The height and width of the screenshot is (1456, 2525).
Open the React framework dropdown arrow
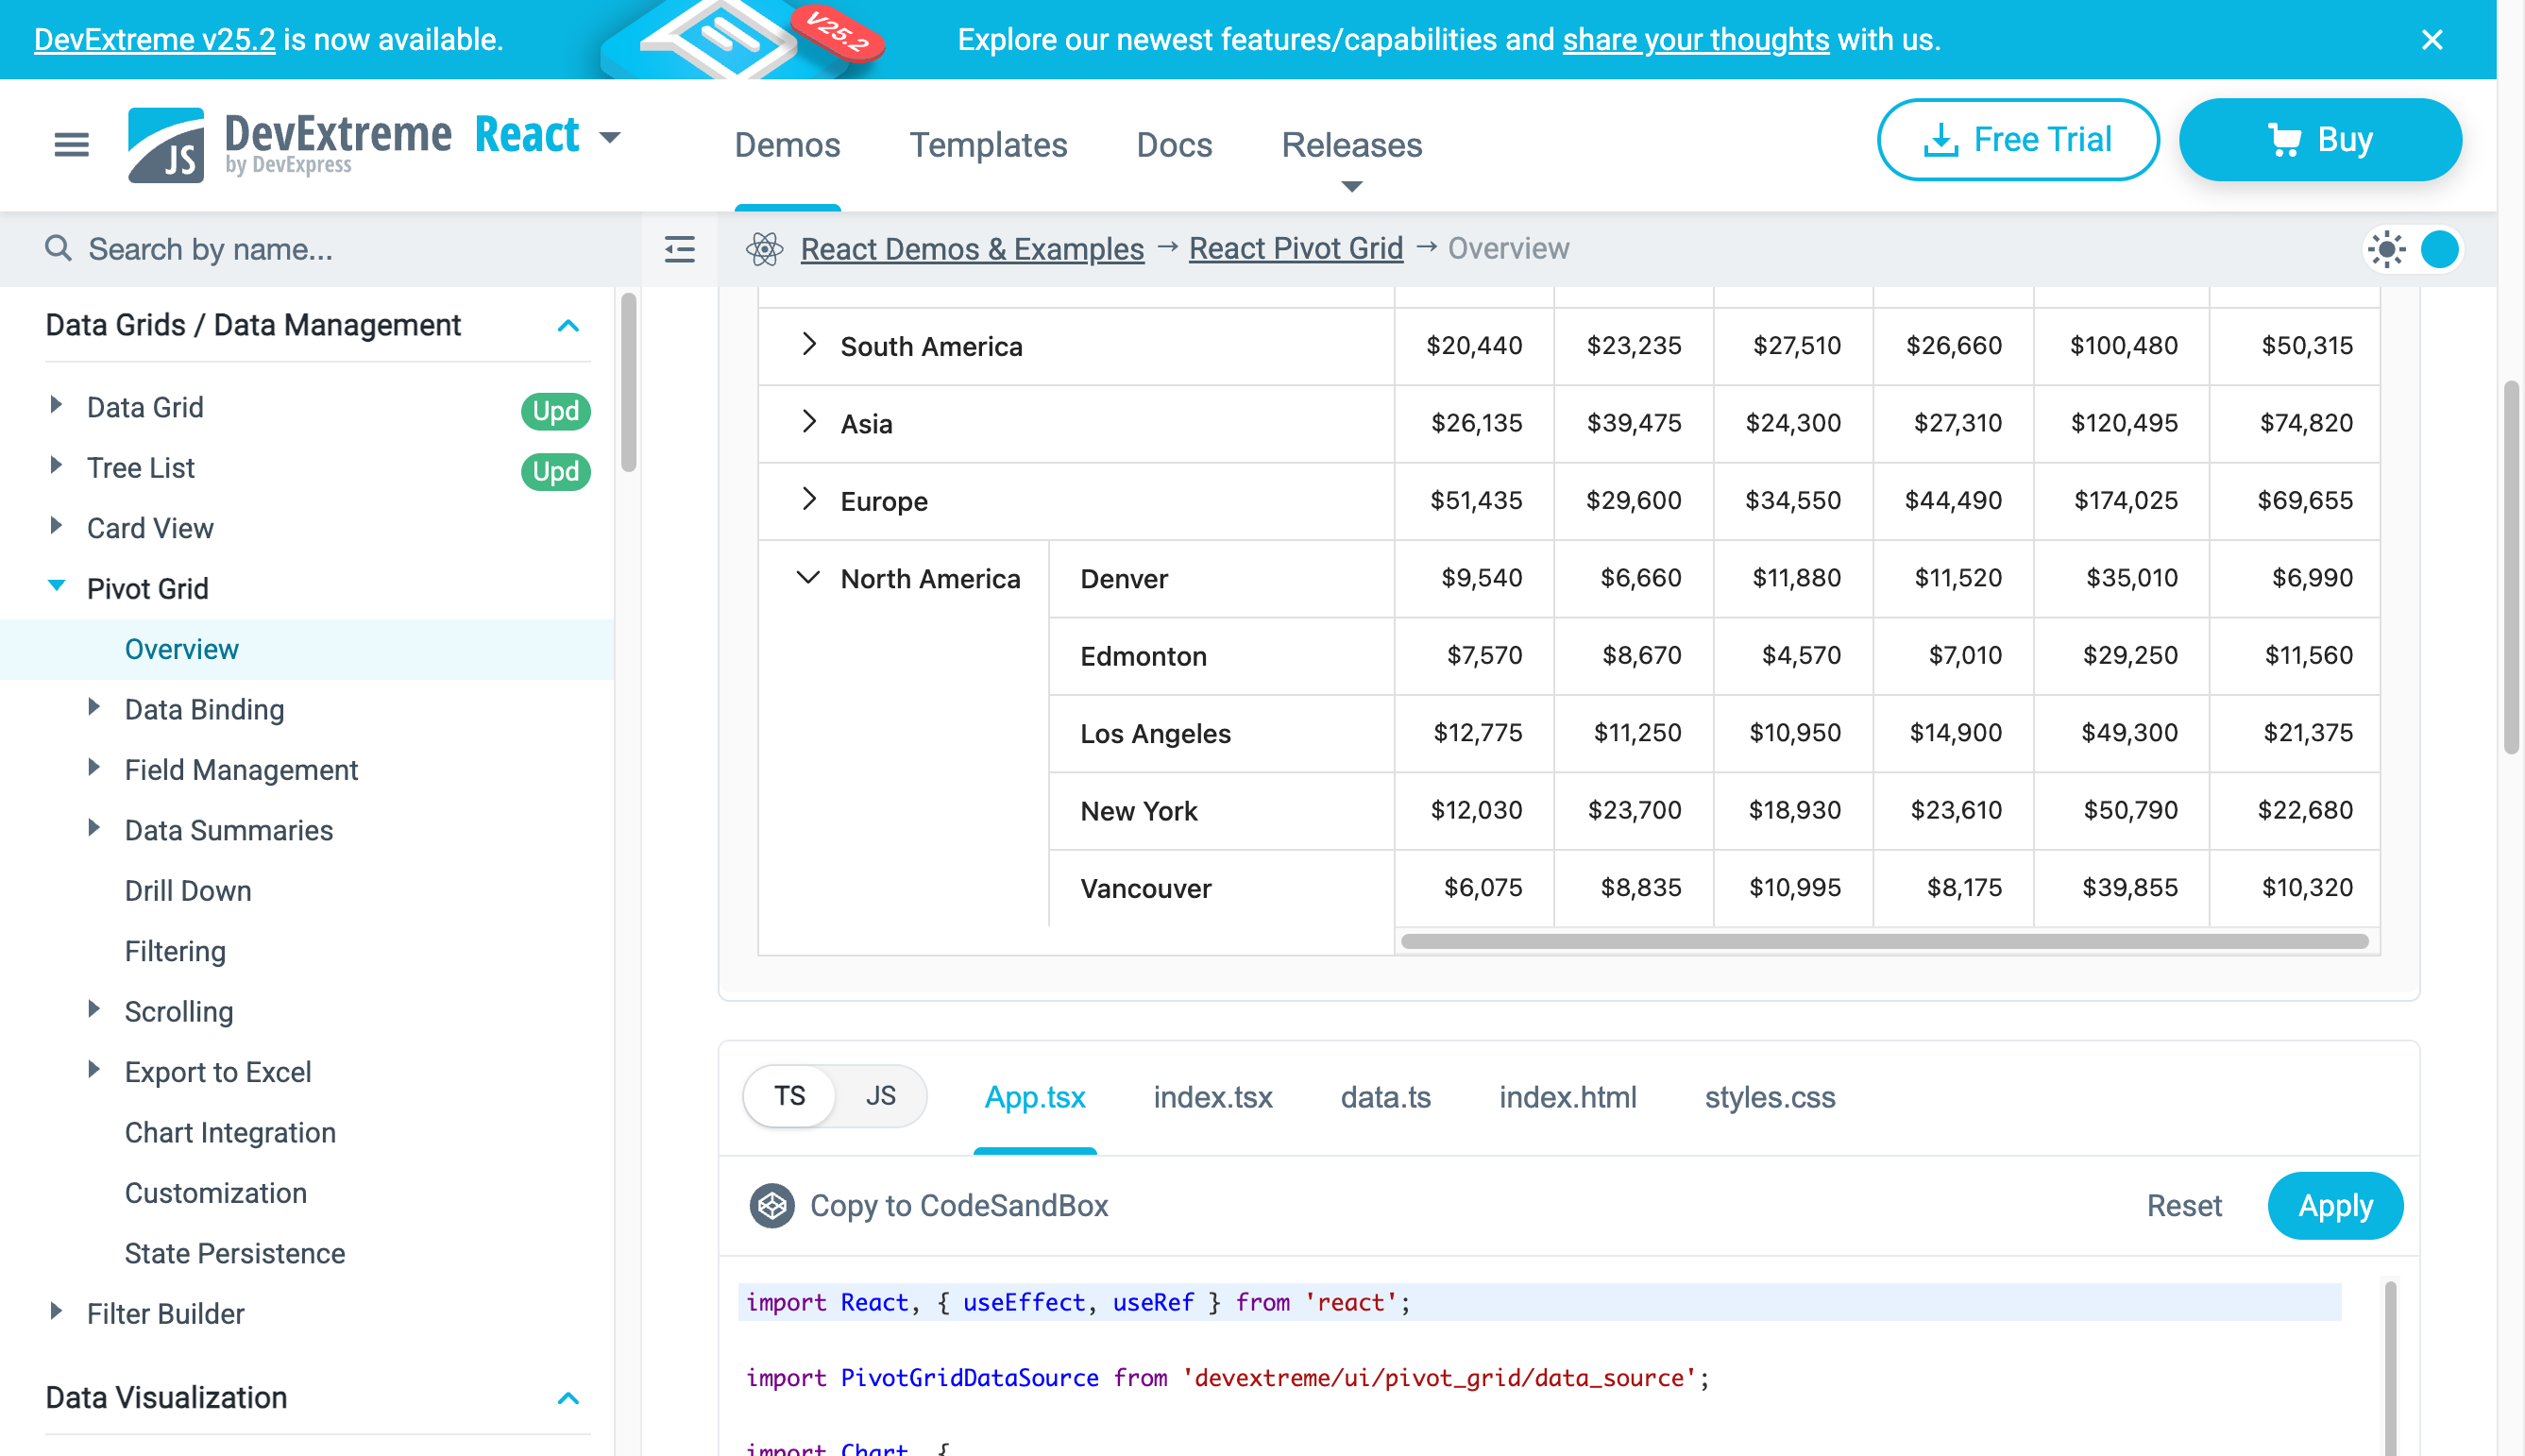pos(610,137)
